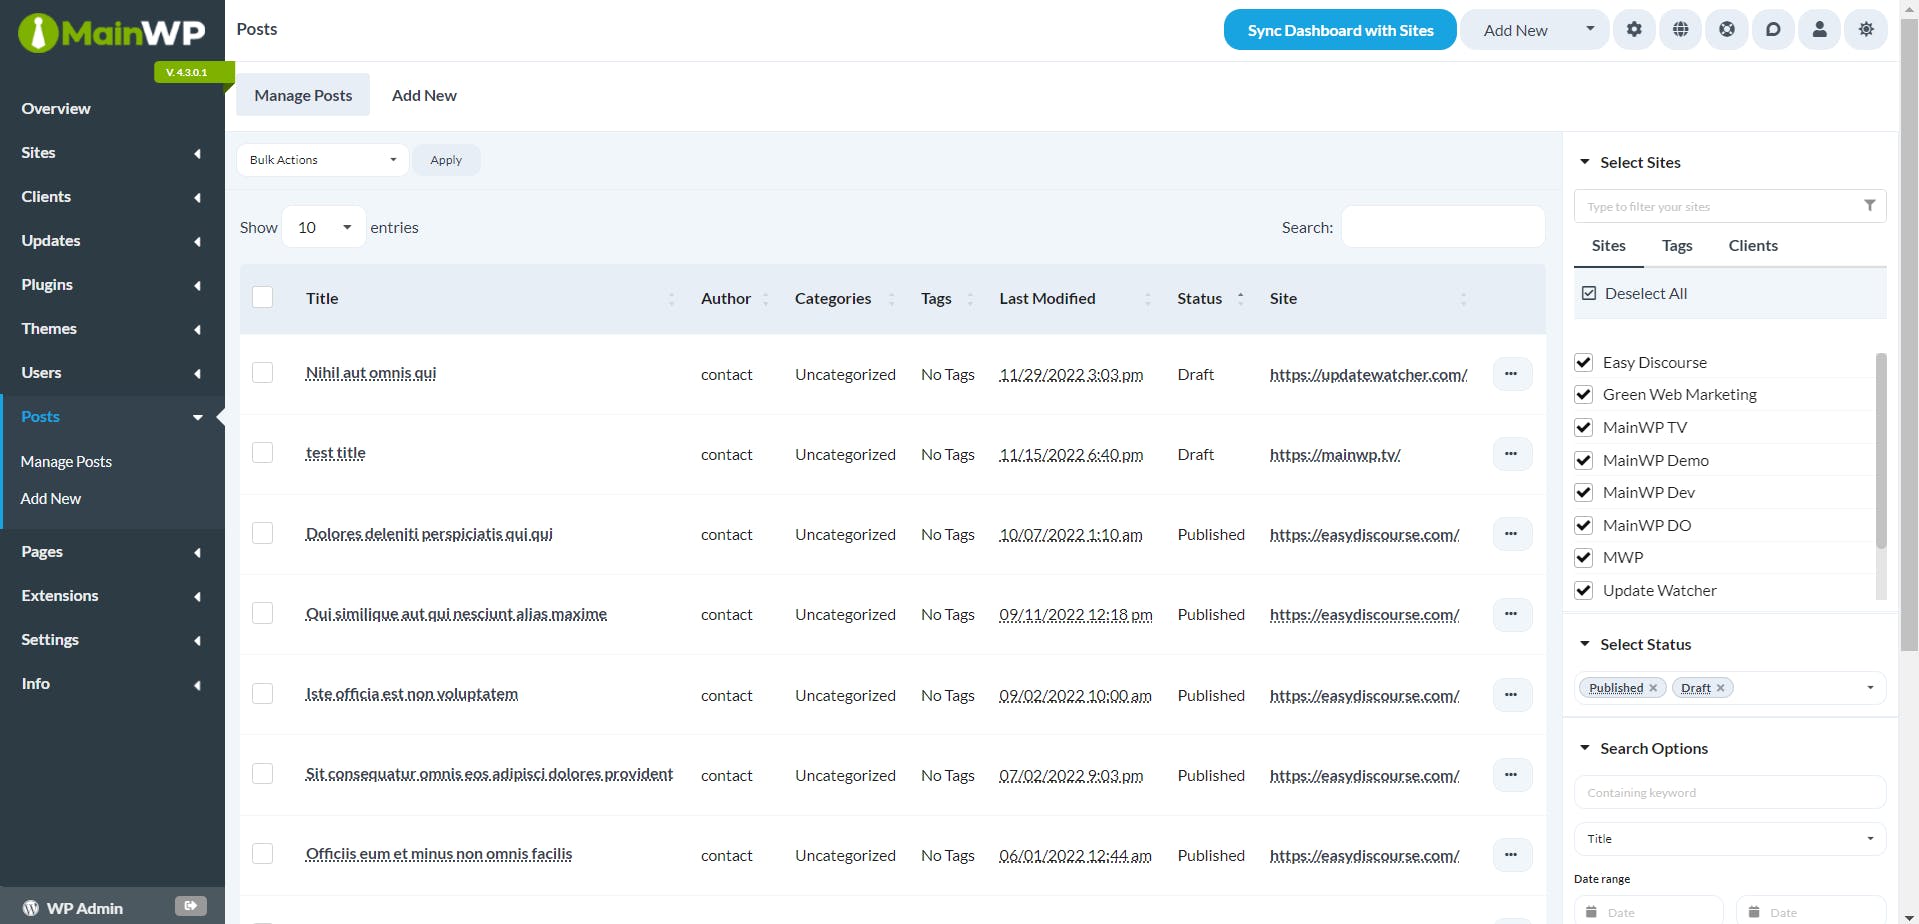This screenshot has width=1919, height=924.
Task: Open actions for Iste officia est non voluptatem
Action: click(1512, 695)
